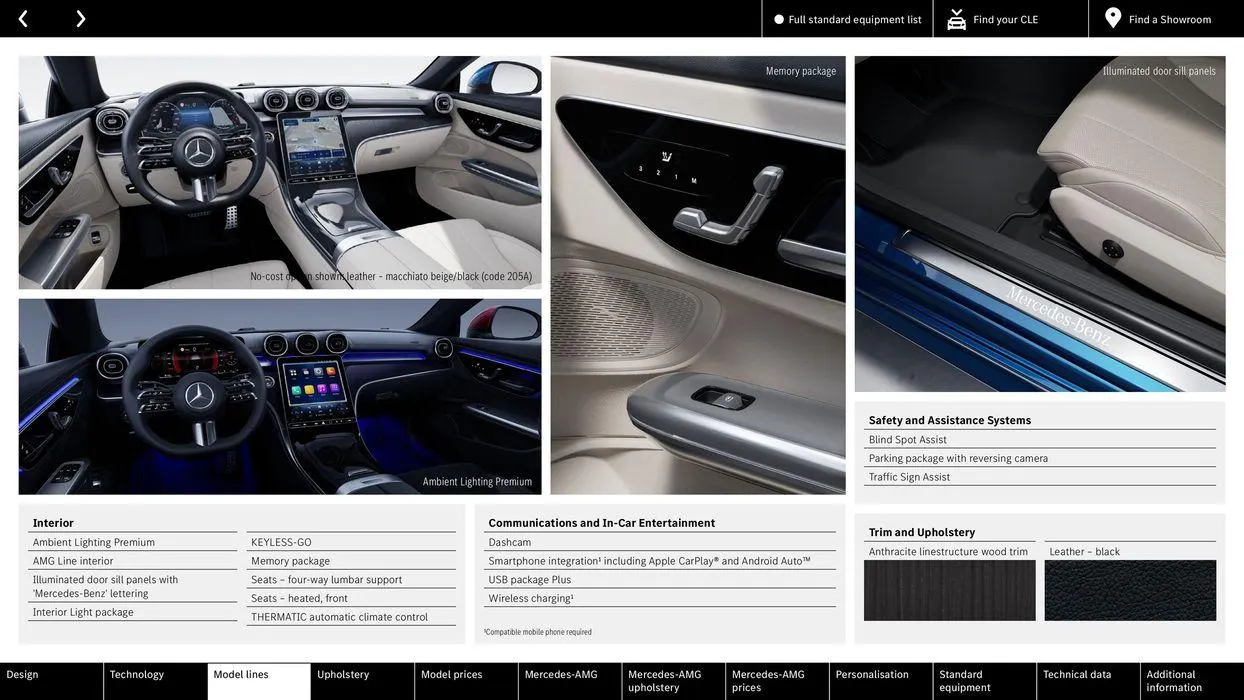Click the bullet icon before Full standard equipment list
This screenshot has width=1244, height=700.
click(779, 19)
